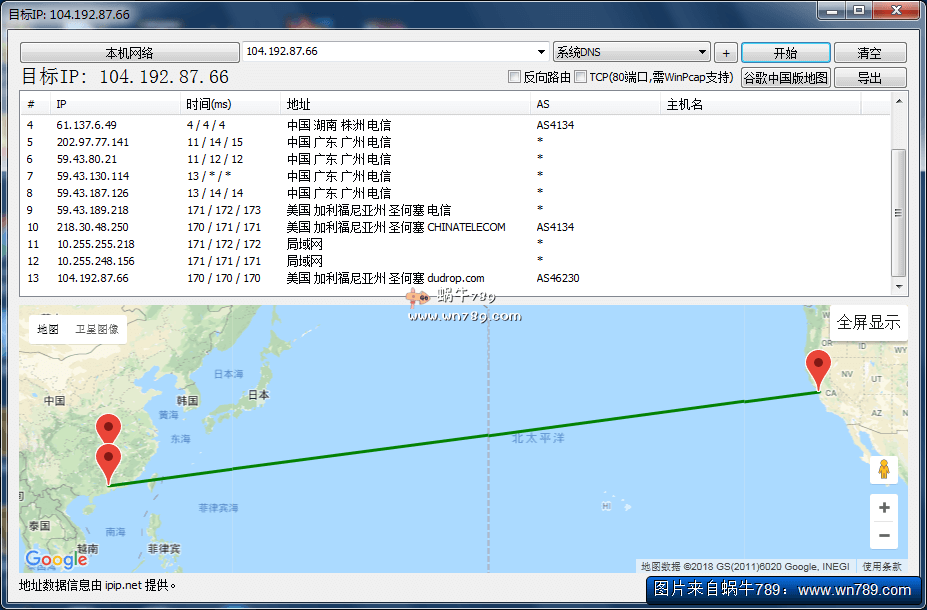Click the 开始 button to start trace

[x=785, y=53]
